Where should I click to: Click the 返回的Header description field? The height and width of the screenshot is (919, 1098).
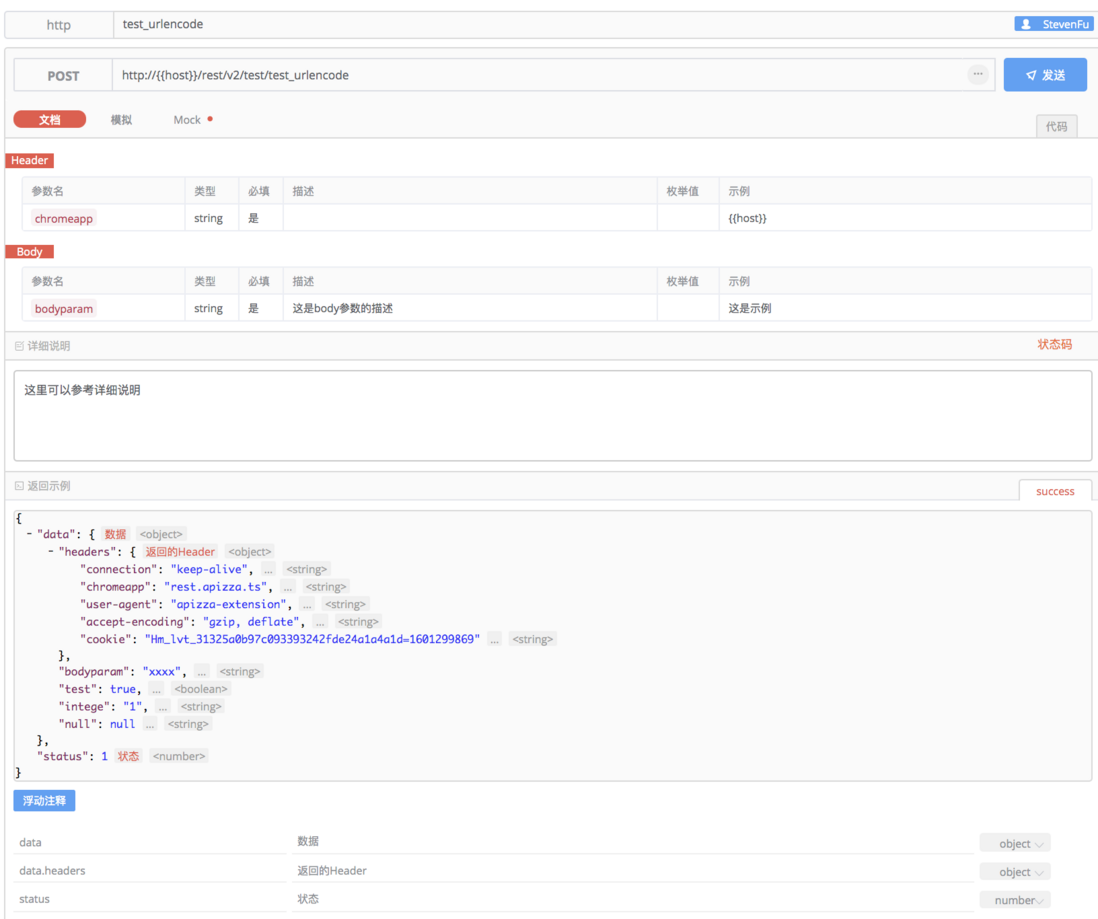click(x=634, y=871)
